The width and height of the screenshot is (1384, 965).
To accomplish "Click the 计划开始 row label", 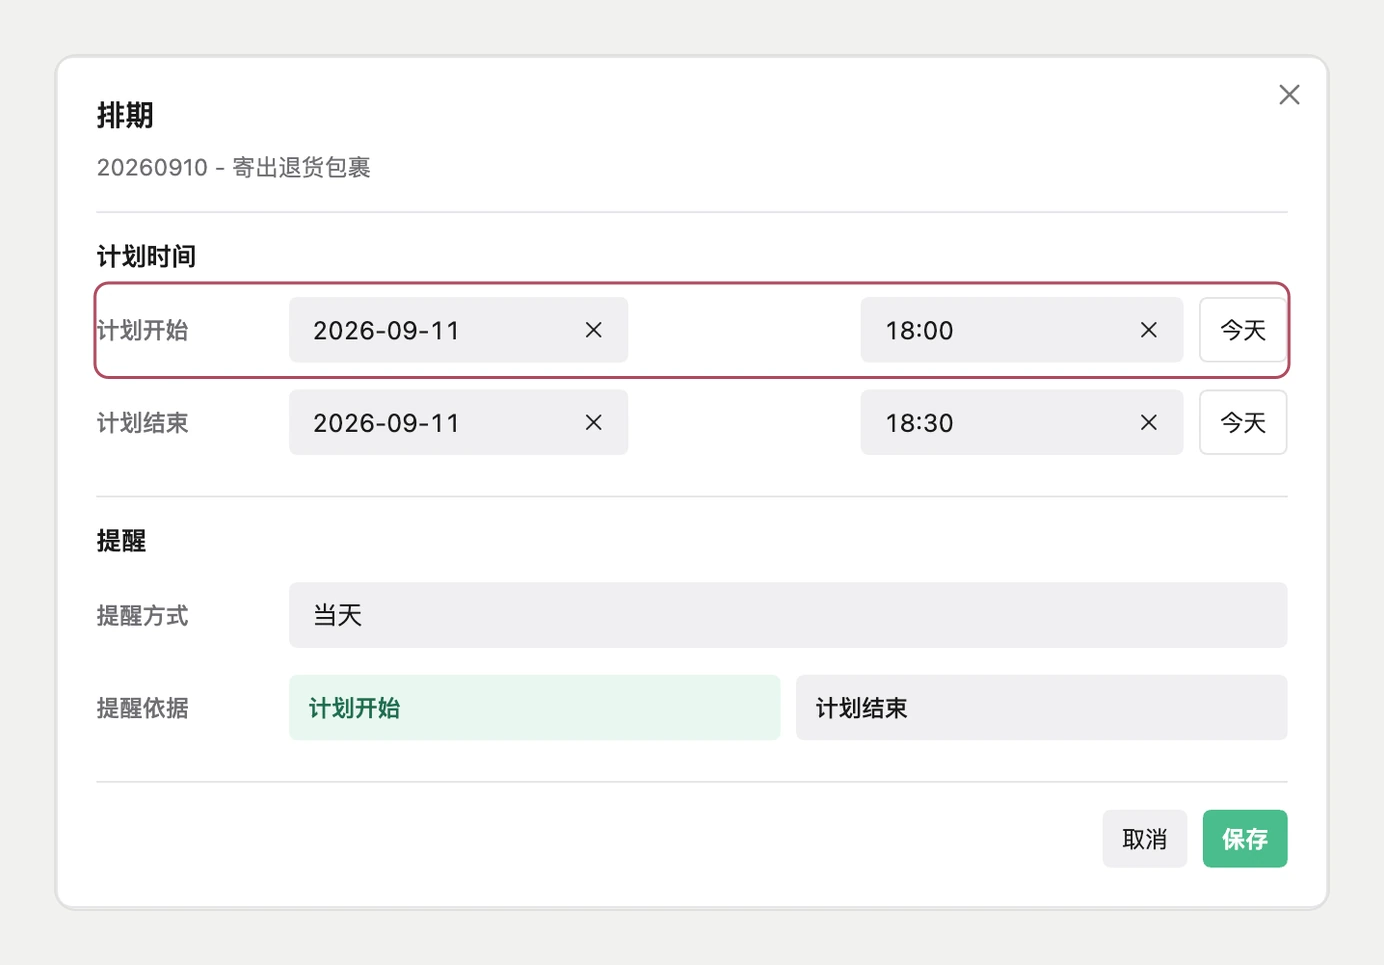I will pos(142,330).
